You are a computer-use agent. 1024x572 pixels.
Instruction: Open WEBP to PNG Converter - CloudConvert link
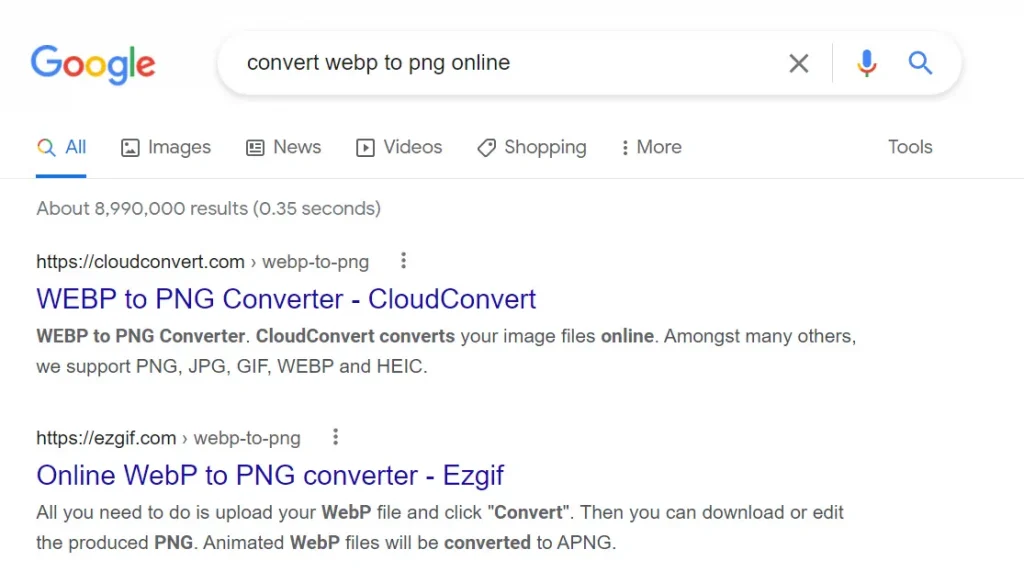(286, 299)
